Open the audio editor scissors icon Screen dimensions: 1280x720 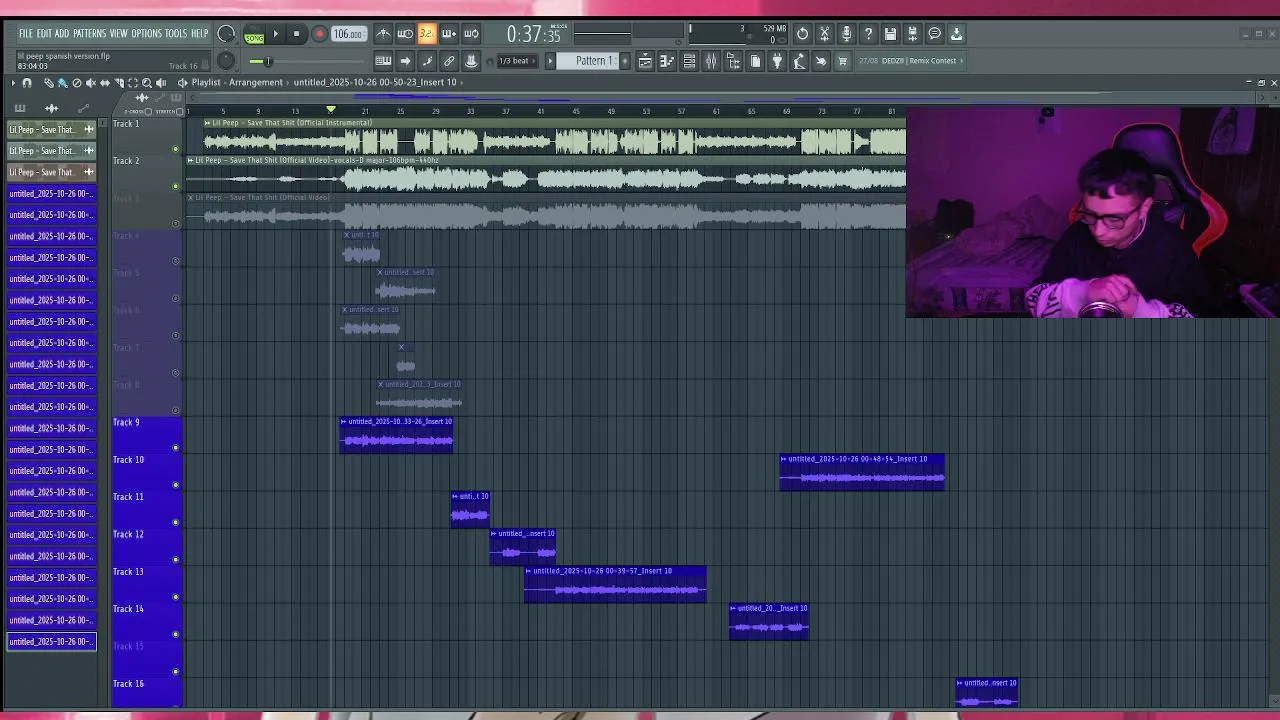pos(824,33)
